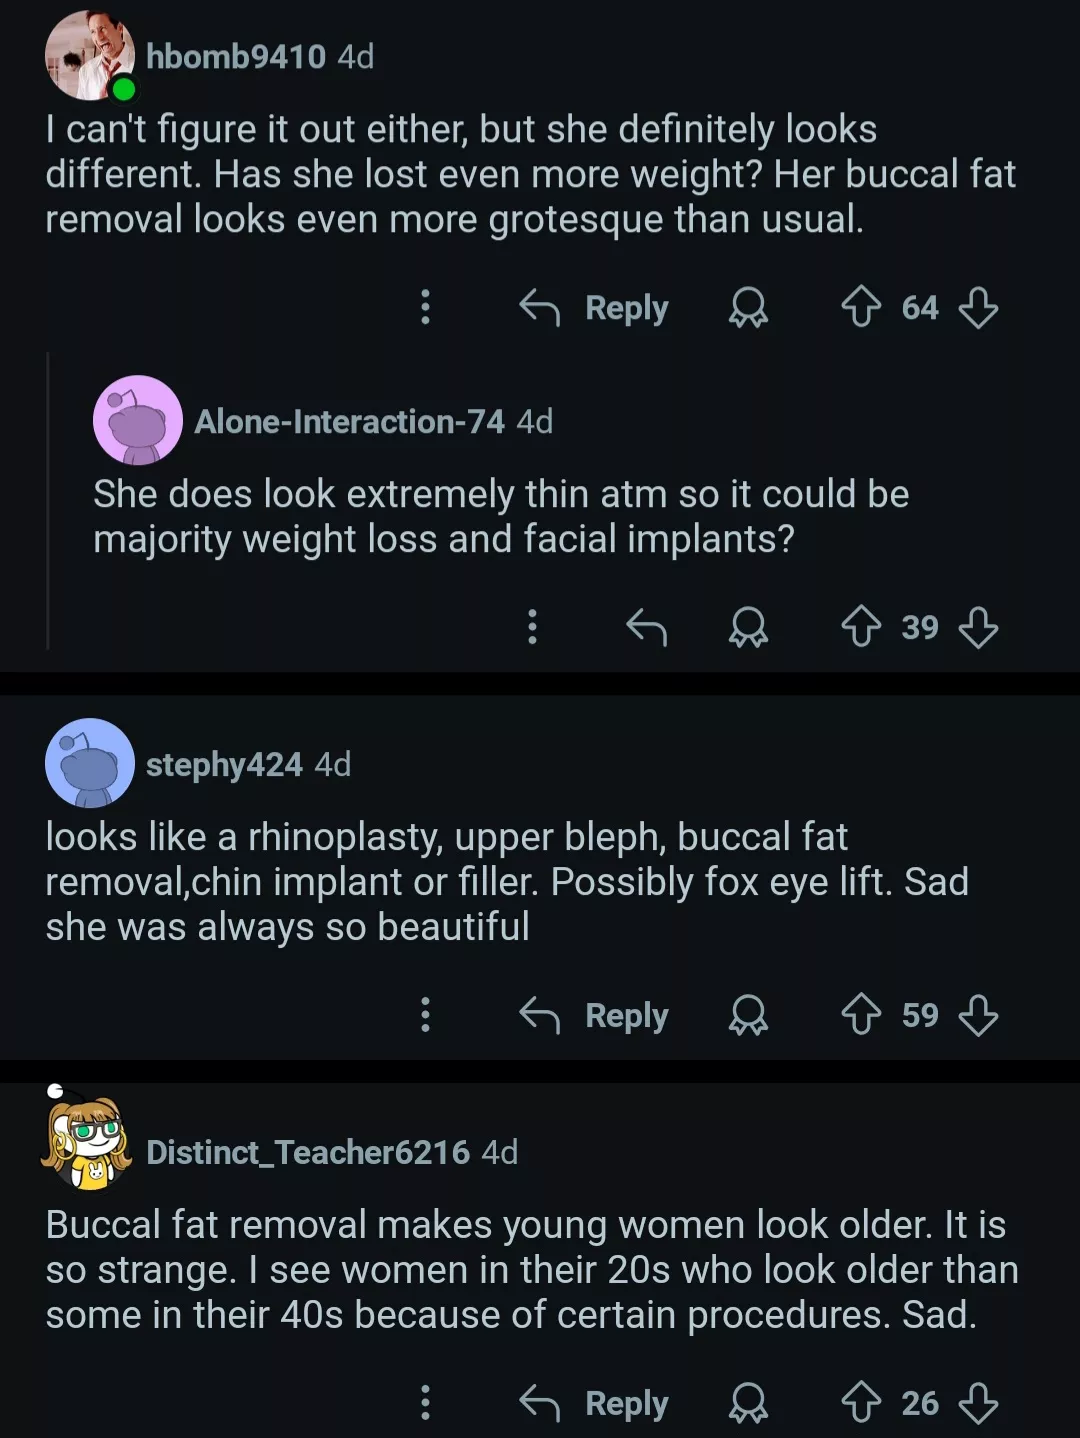Click reply arrow on Alone-Interaction-74's comment

(646, 627)
